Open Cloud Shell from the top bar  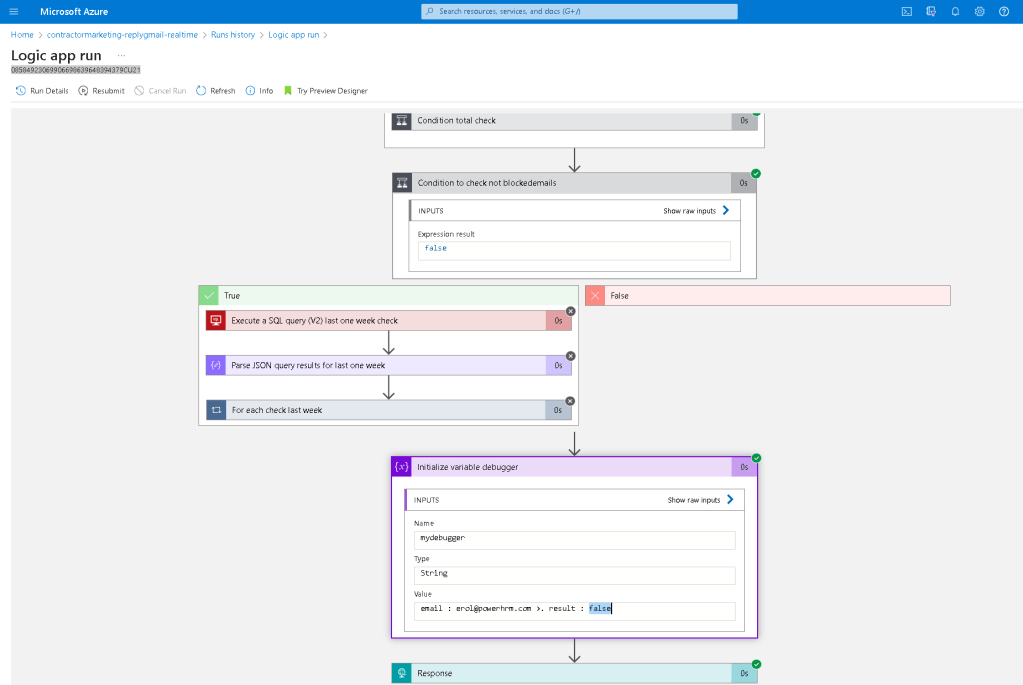coord(907,12)
